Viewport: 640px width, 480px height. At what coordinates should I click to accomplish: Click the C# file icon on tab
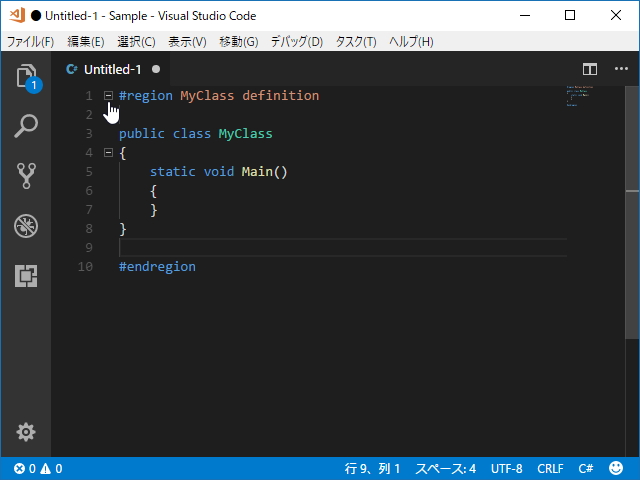(x=72, y=69)
